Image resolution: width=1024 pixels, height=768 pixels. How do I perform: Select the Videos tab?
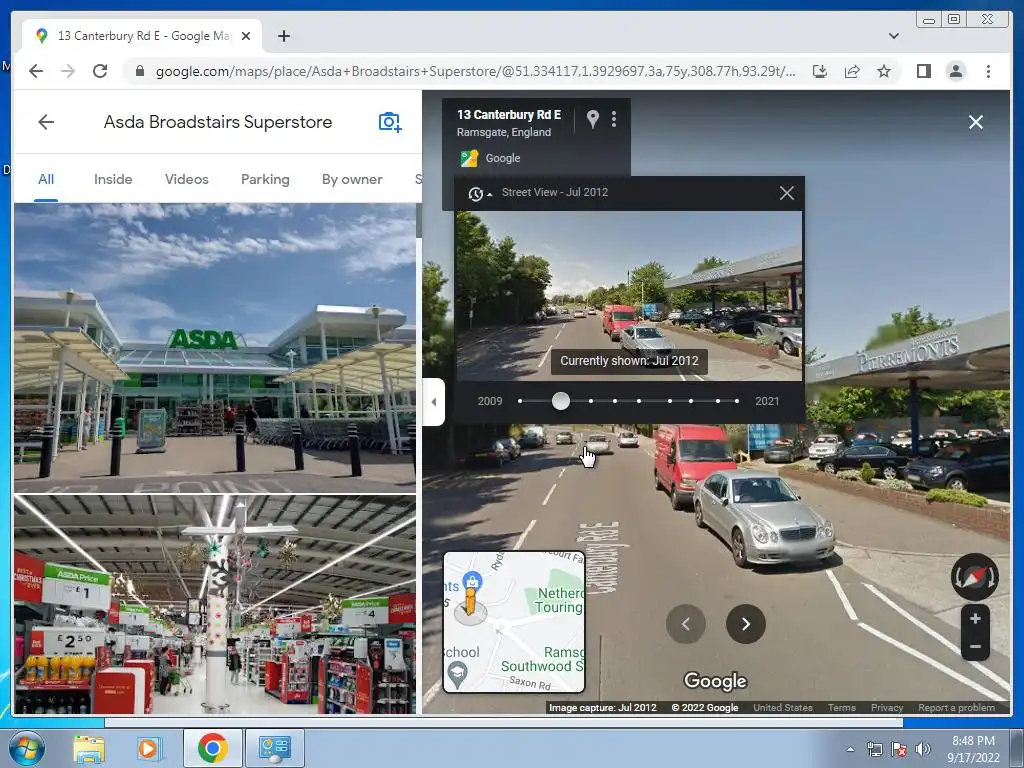pyautogui.click(x=186, y=180)
